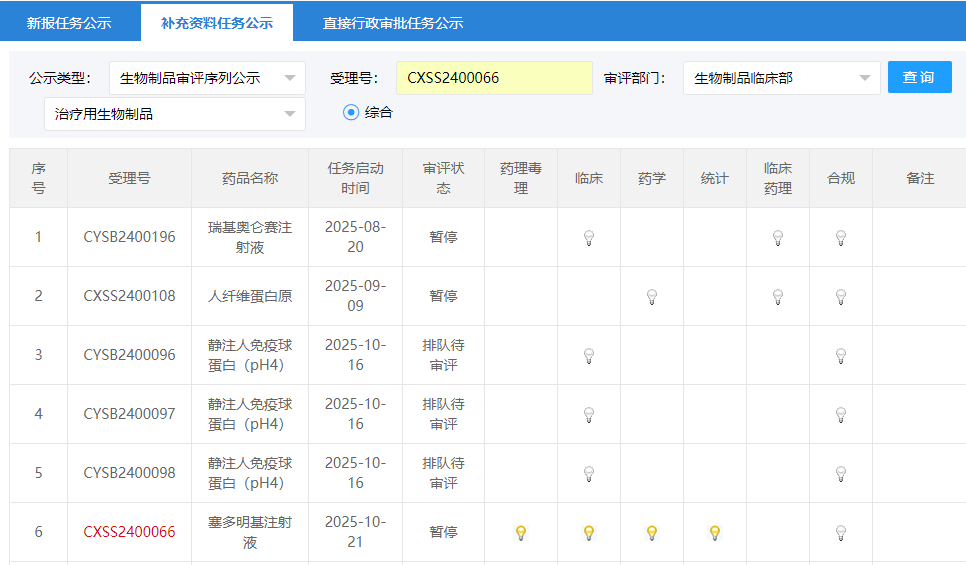This screenshot has height=565, width=966.
Task: Click the date 2025-10-21 cell
Action: [355, 532]
